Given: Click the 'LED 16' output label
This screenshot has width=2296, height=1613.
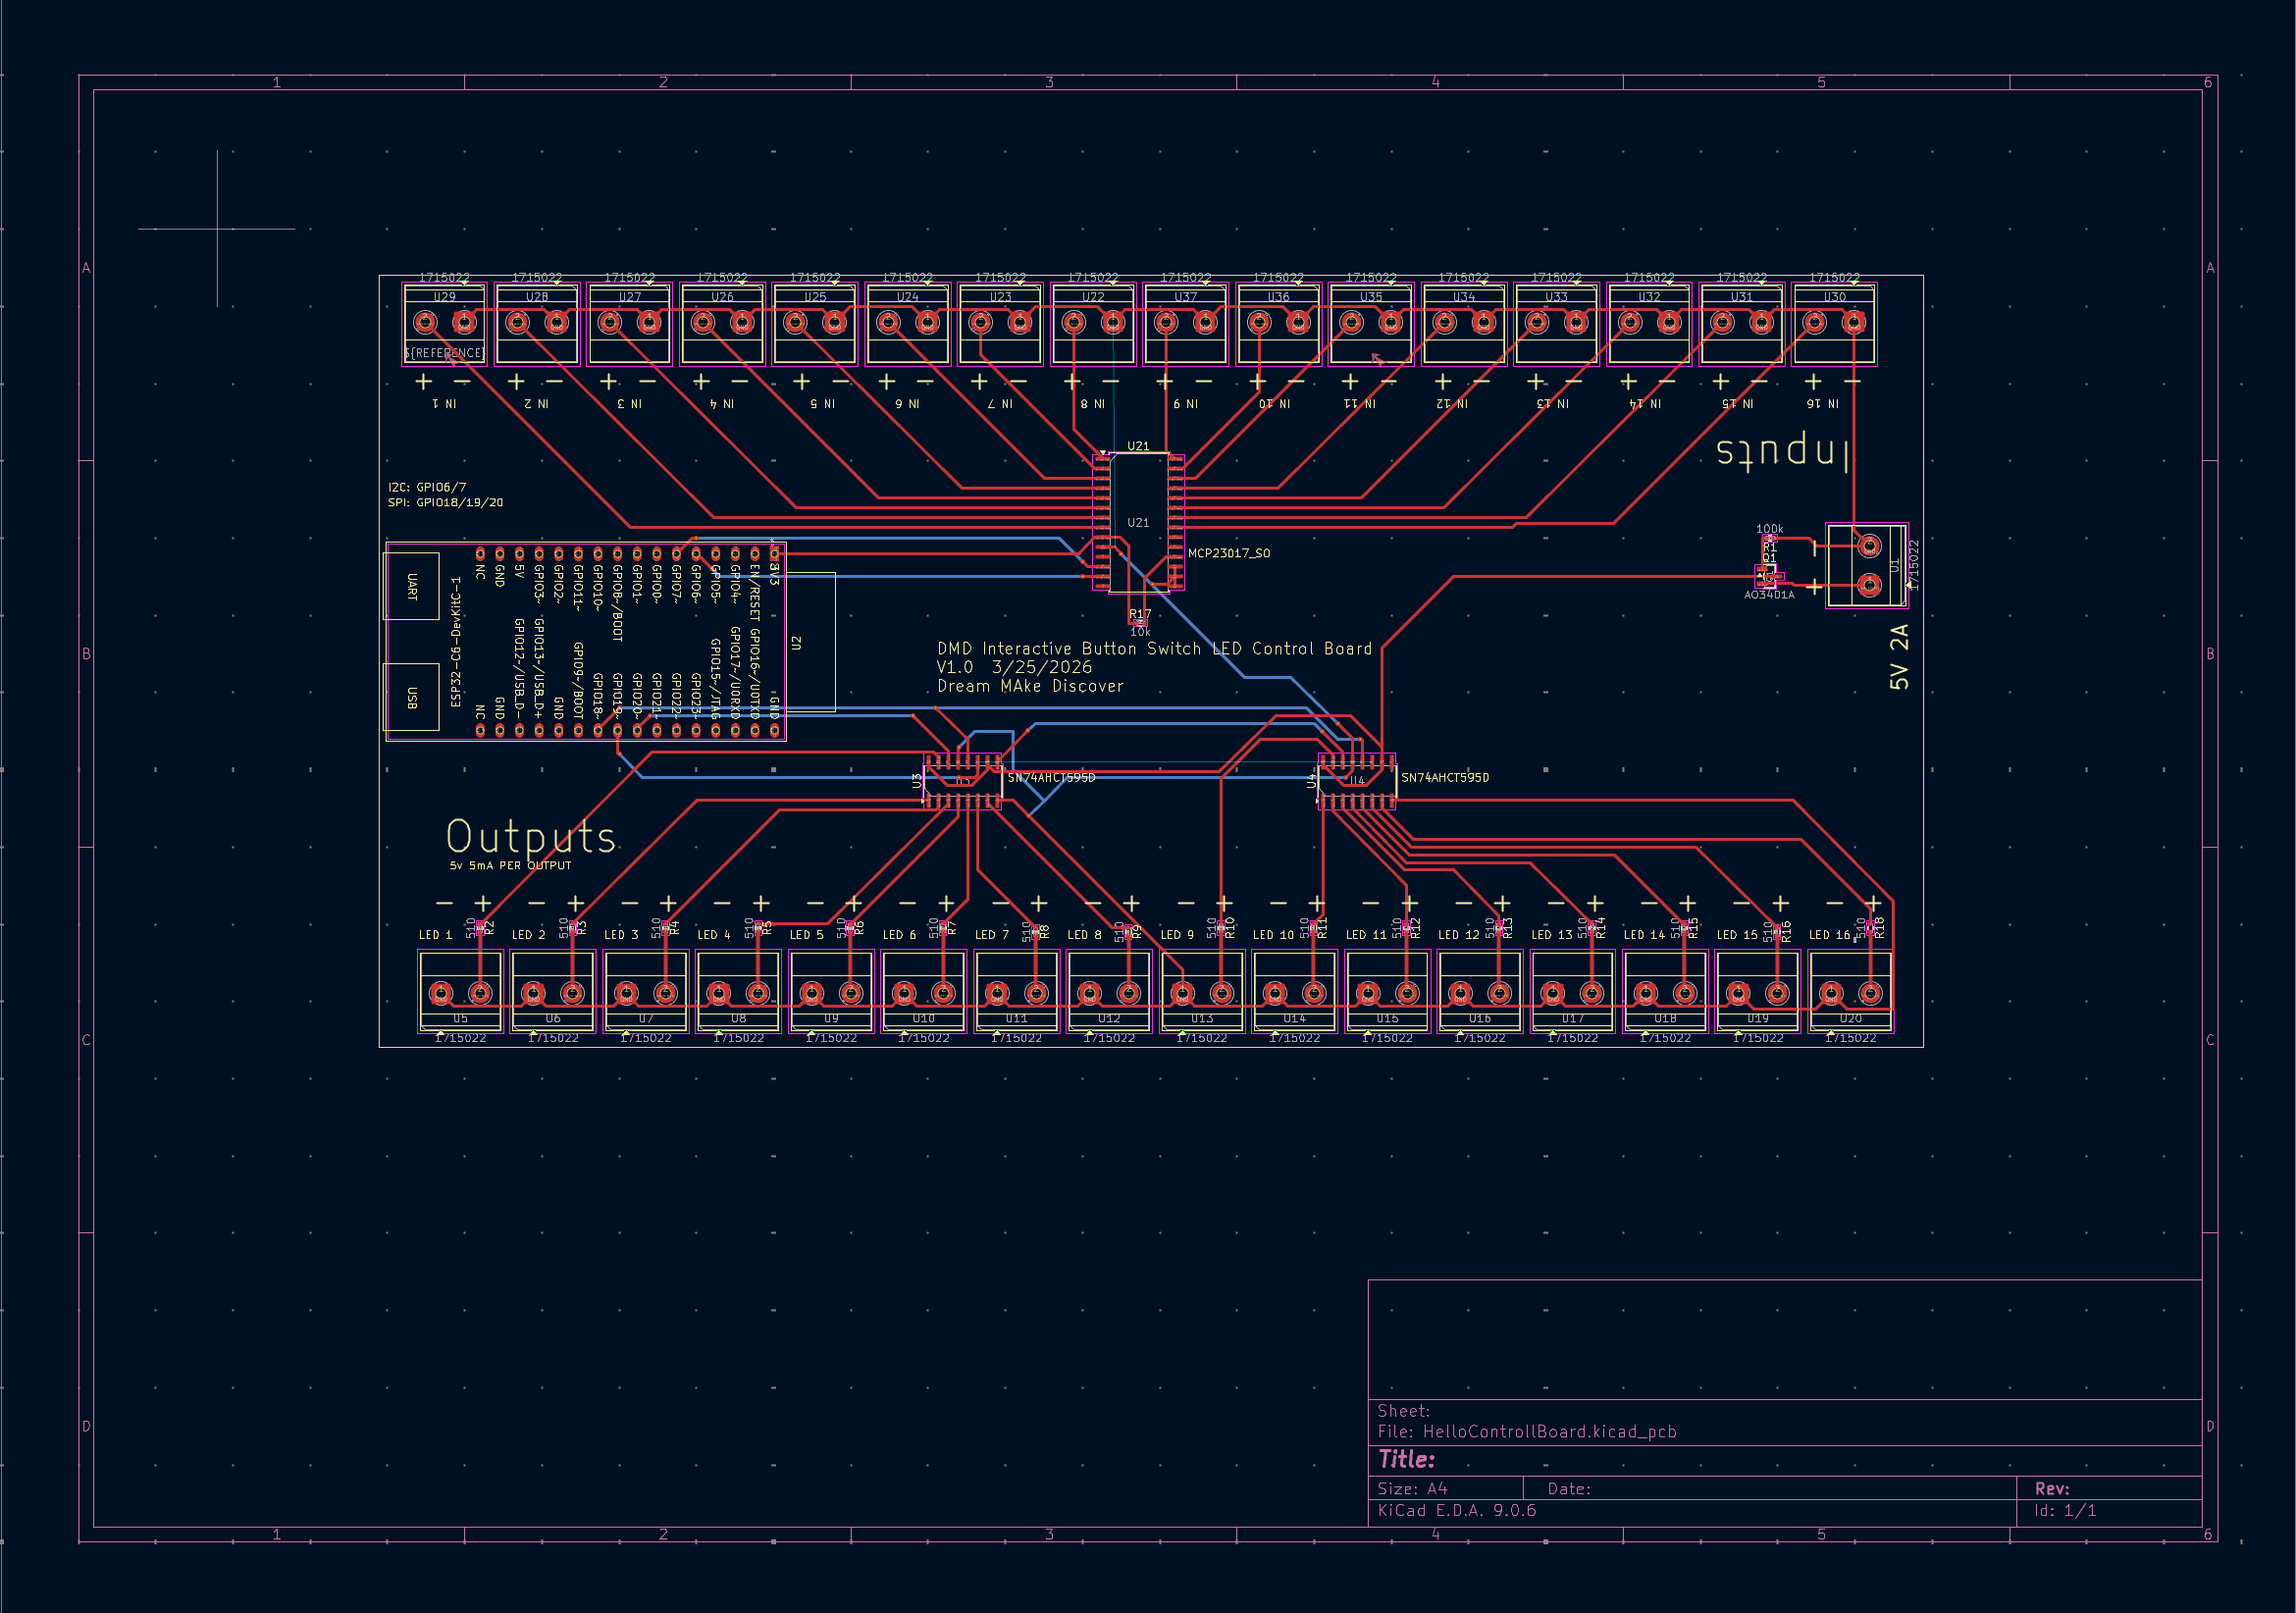Looking at the screenshot, I should point(1829,935).
